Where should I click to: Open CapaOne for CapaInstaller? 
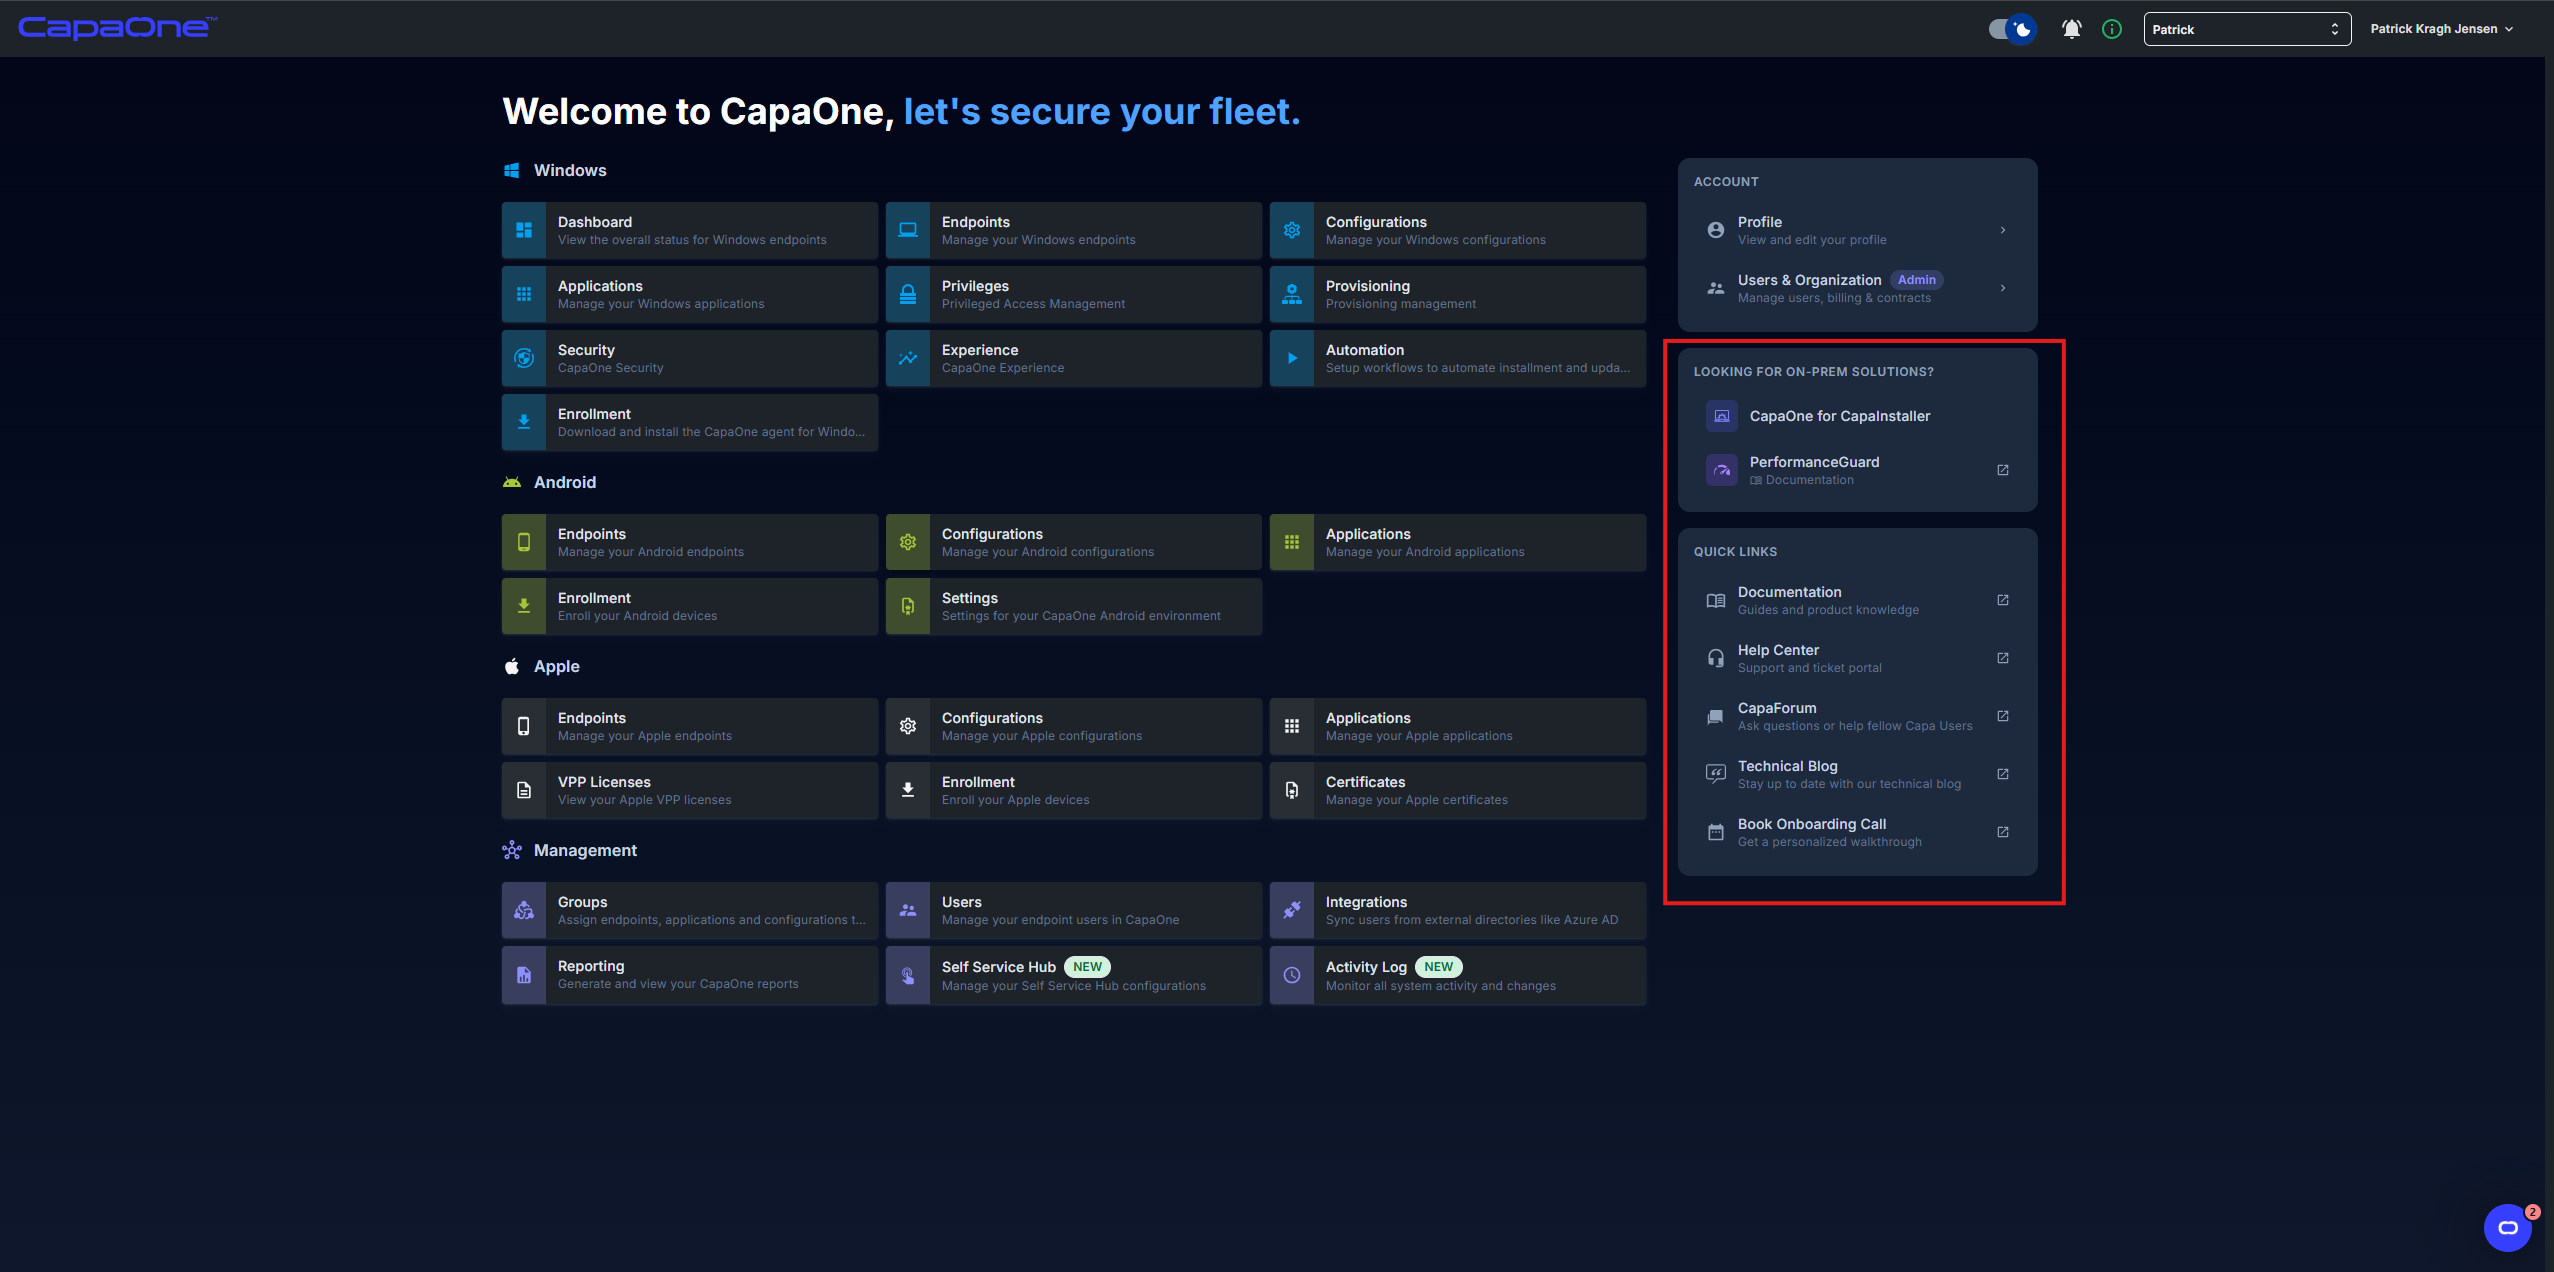click(1857, 416)
